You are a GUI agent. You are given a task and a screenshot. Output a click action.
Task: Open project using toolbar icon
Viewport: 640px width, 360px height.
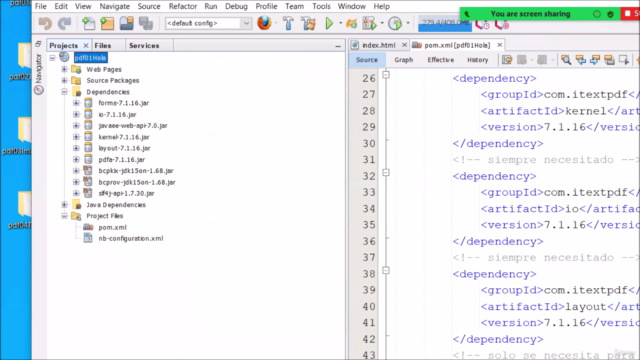click(x=127, y=24)
